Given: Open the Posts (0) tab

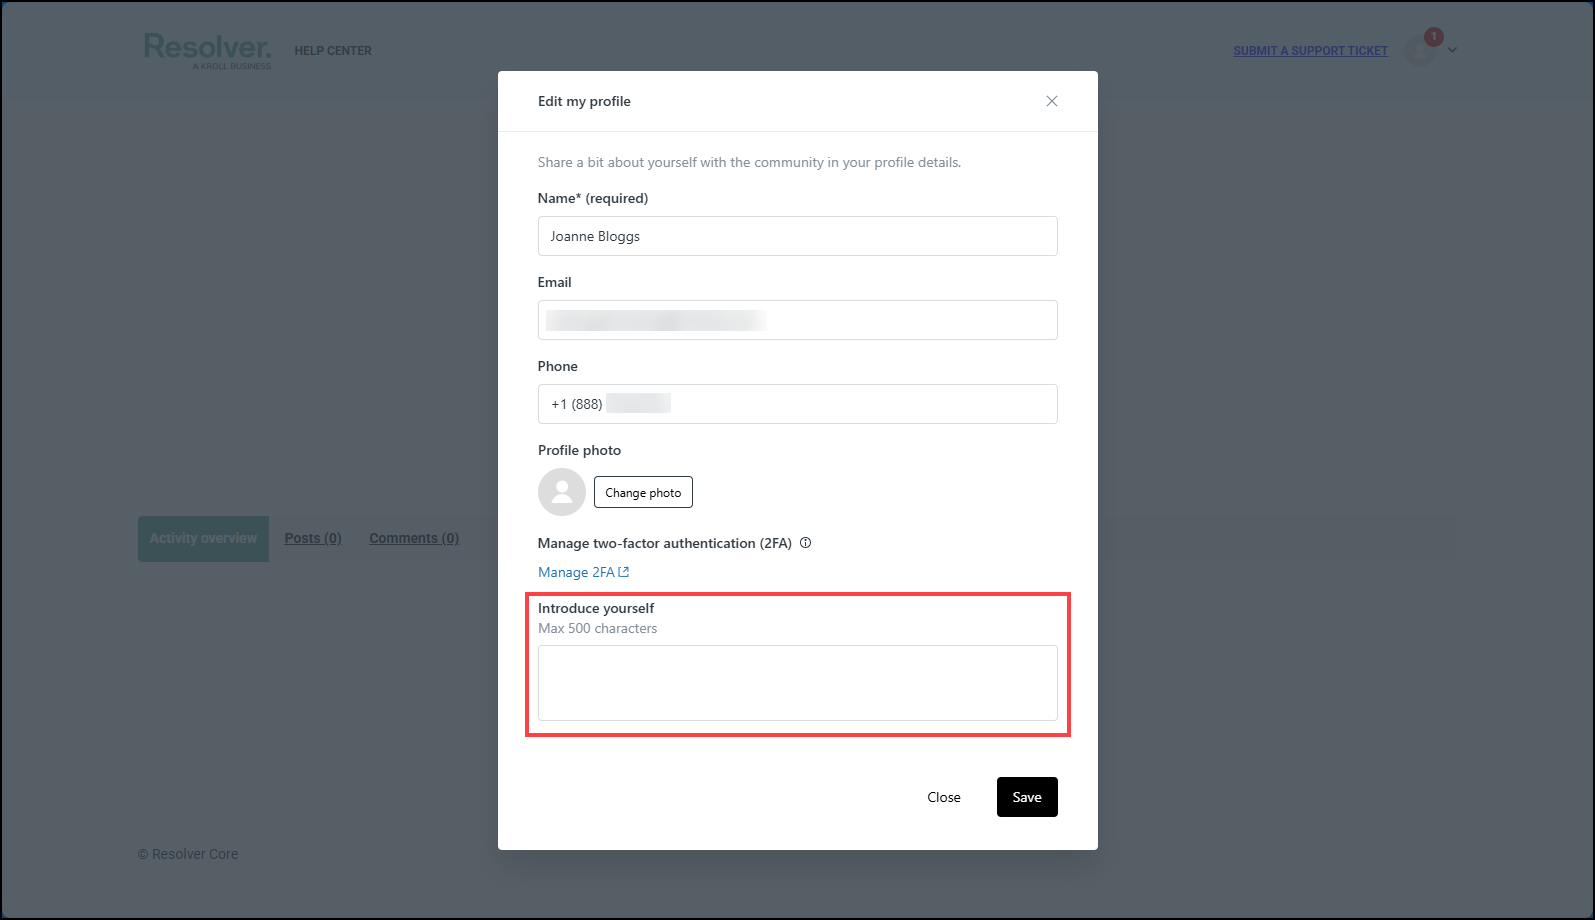Looking at the screenshot, I should [x=313, y=538].
